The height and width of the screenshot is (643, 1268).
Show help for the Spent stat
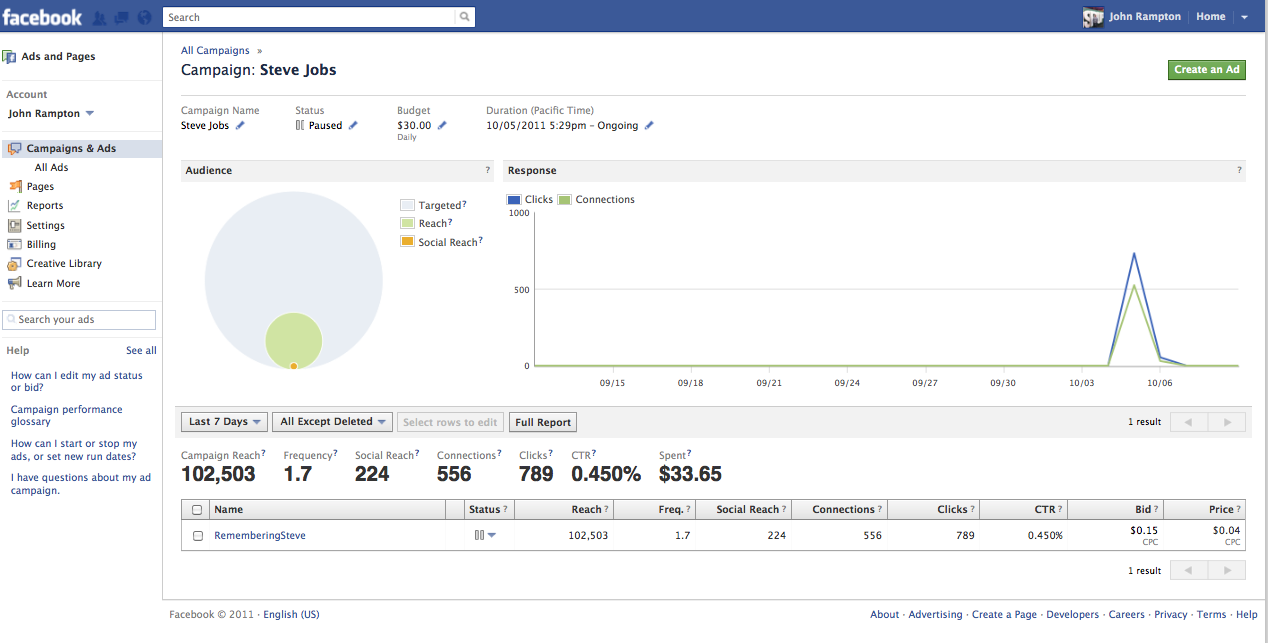click(x=689, y=454)
